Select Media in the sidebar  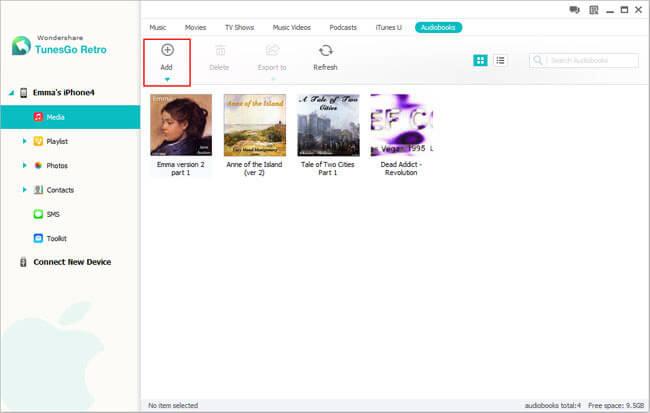coord(70,117)
